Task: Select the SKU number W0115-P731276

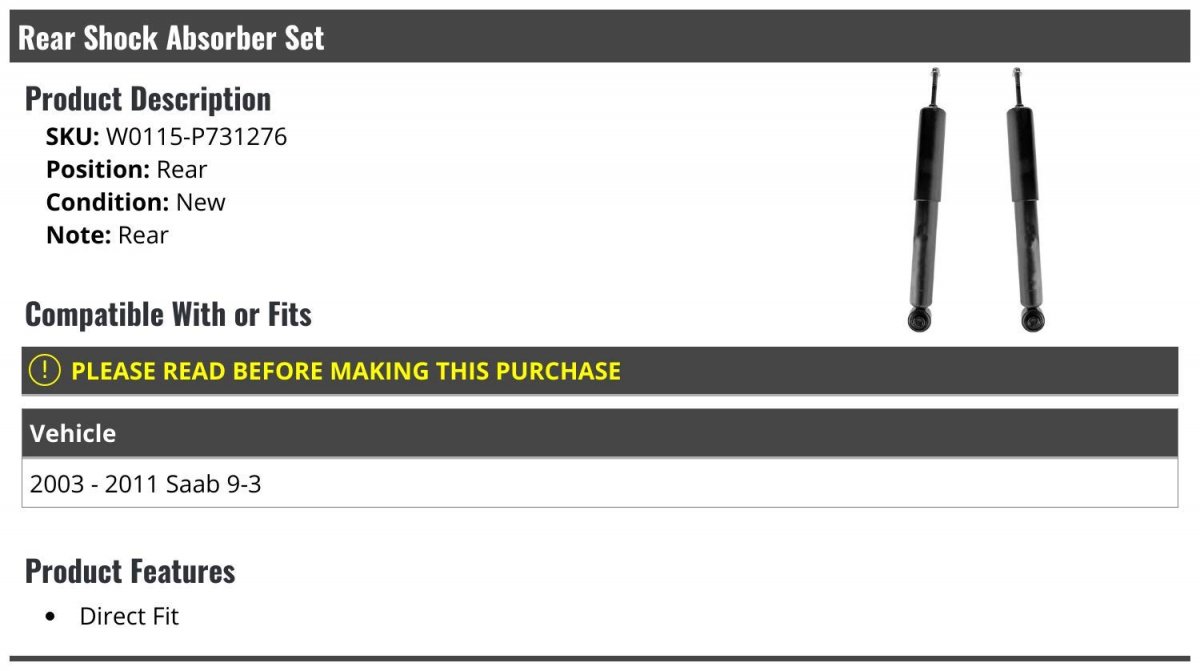Action: click(196, 137)
